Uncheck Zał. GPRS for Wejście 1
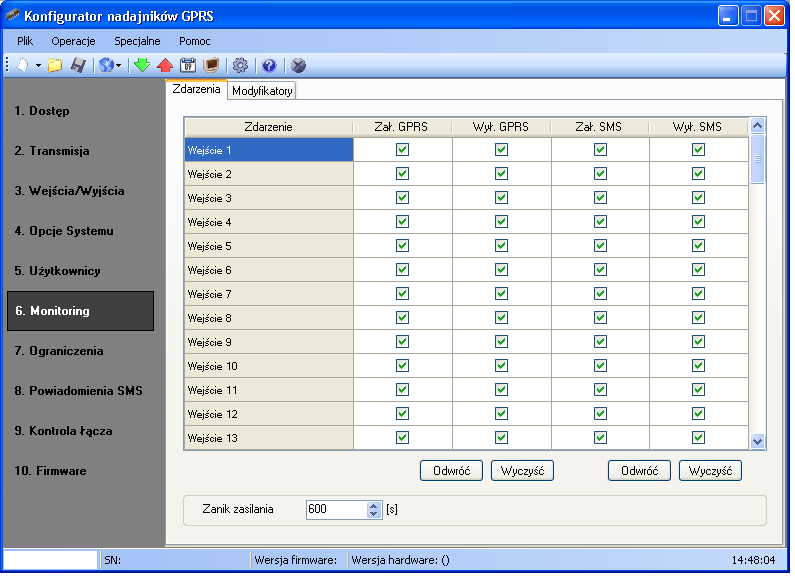 pos(403,150)
